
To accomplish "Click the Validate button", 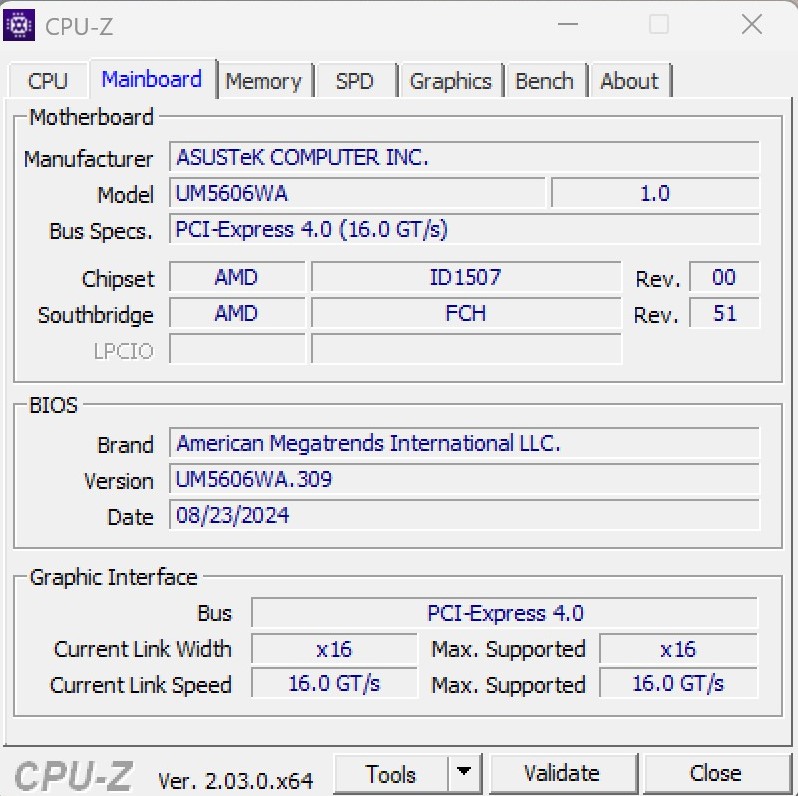I will pos(562,774).
